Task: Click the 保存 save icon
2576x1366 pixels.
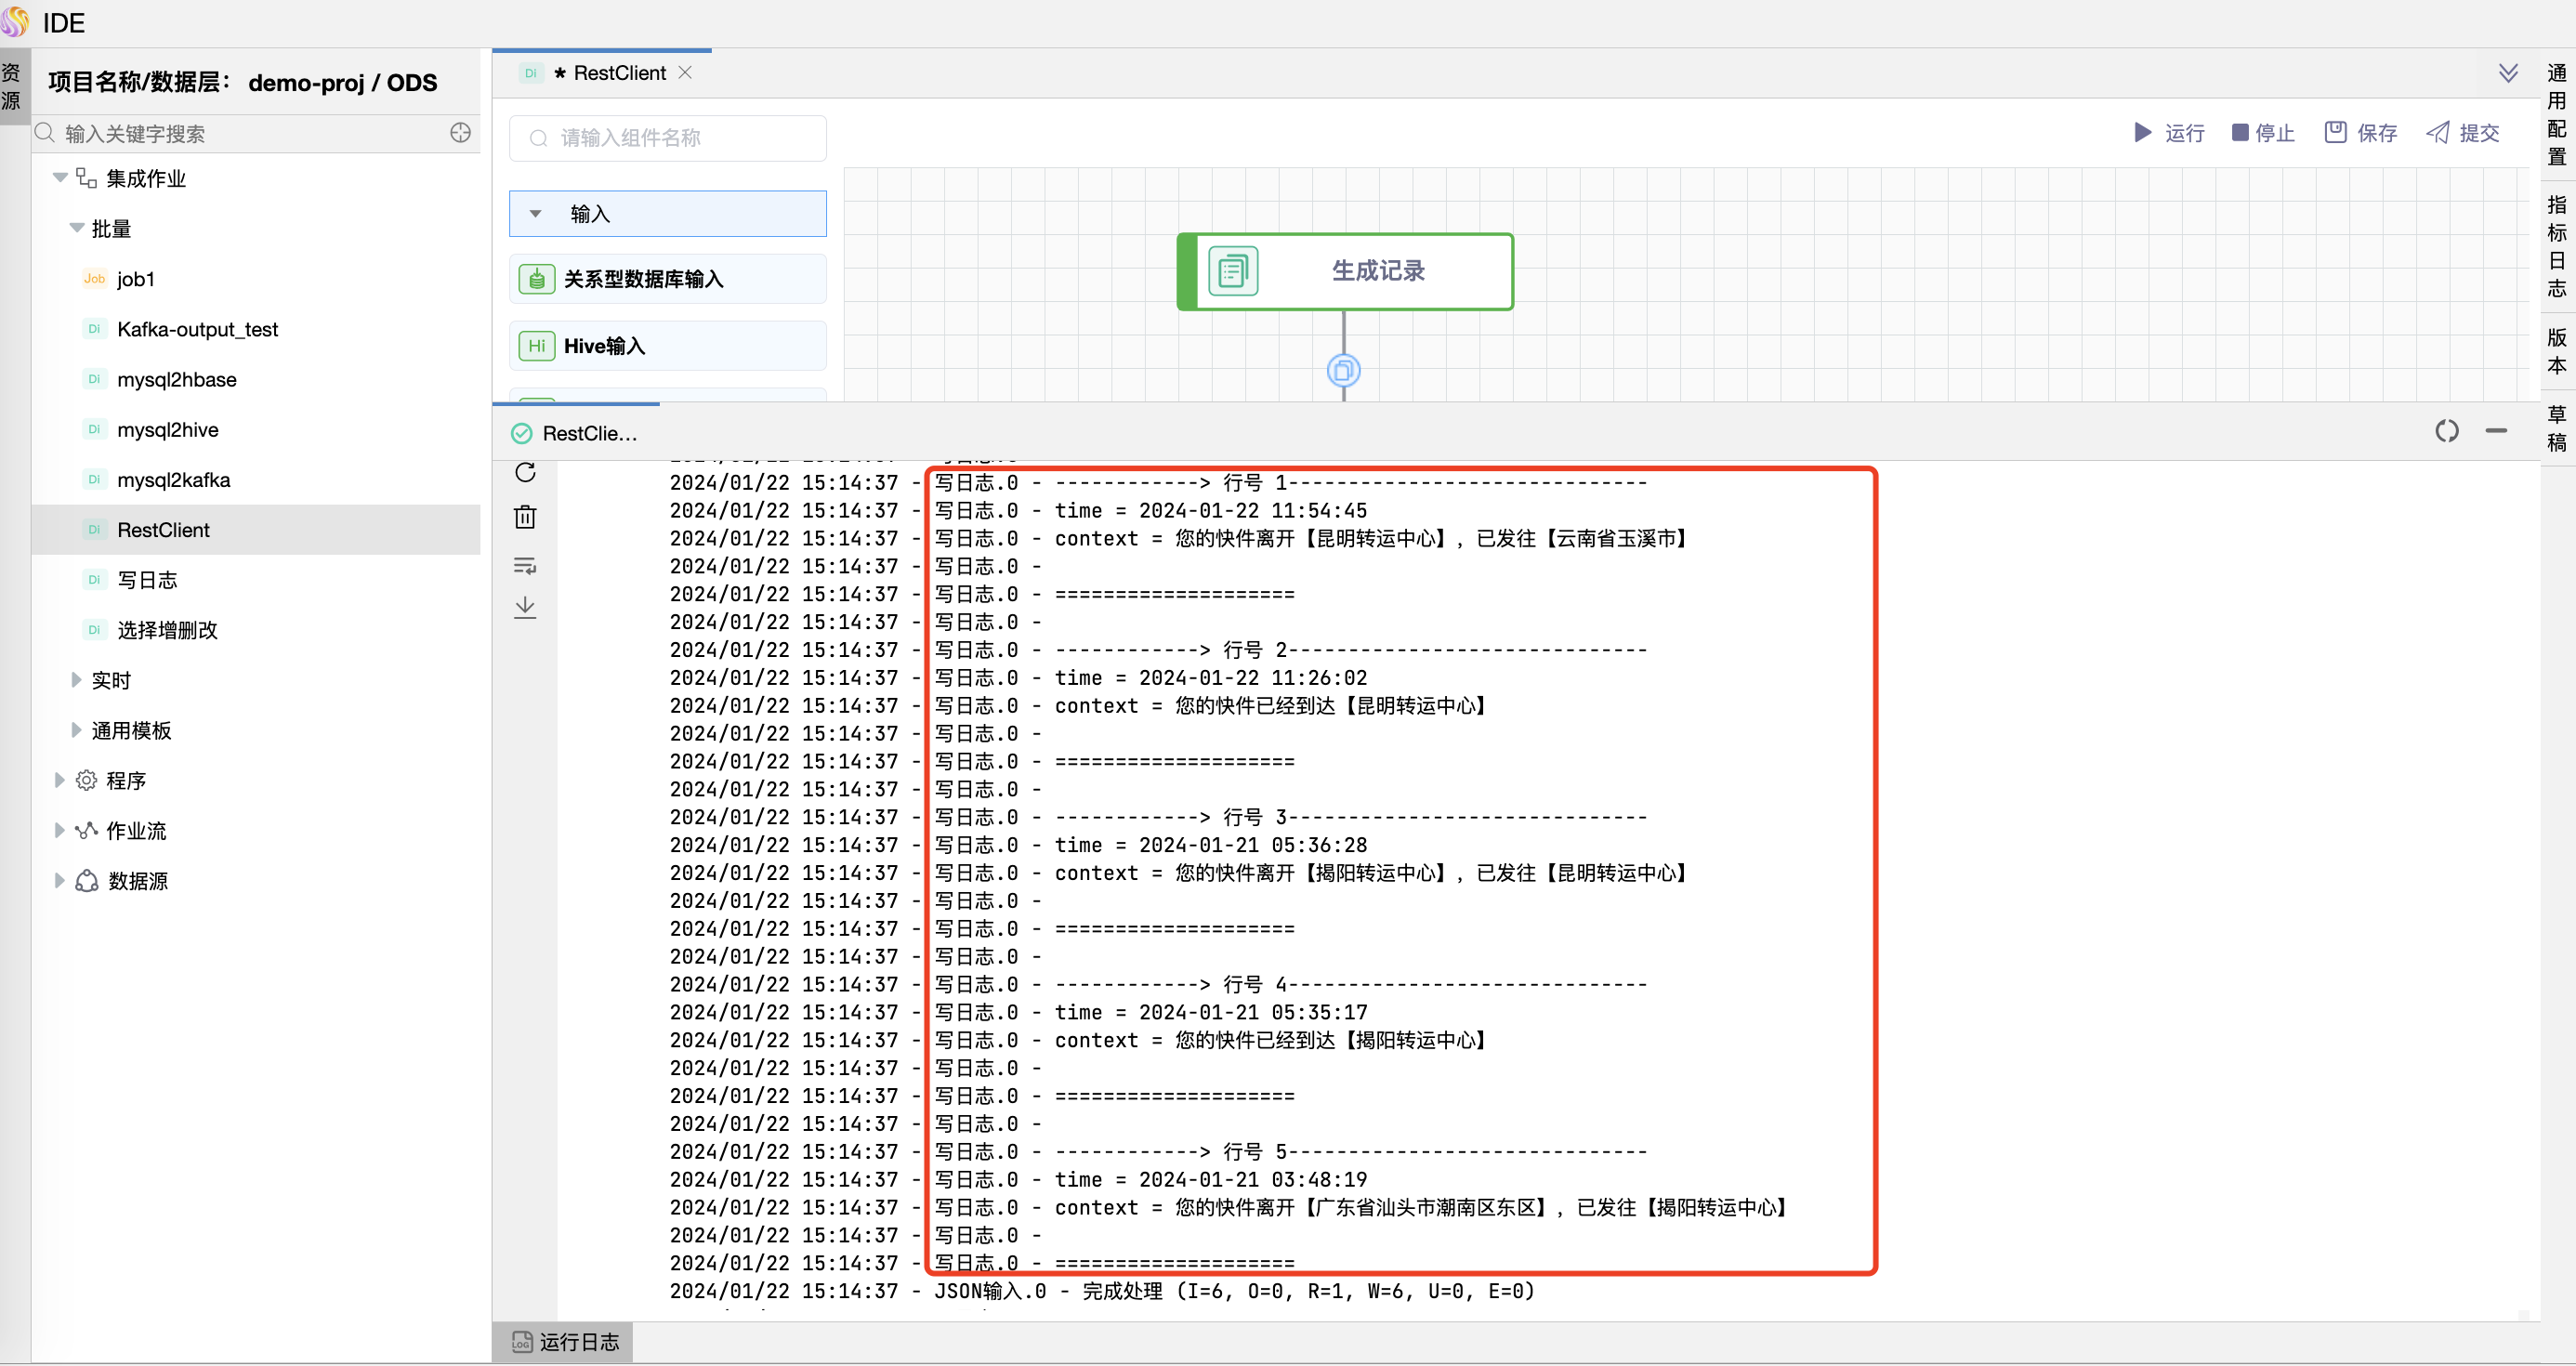Action: pyautogui.click(x=2335, y=131)
